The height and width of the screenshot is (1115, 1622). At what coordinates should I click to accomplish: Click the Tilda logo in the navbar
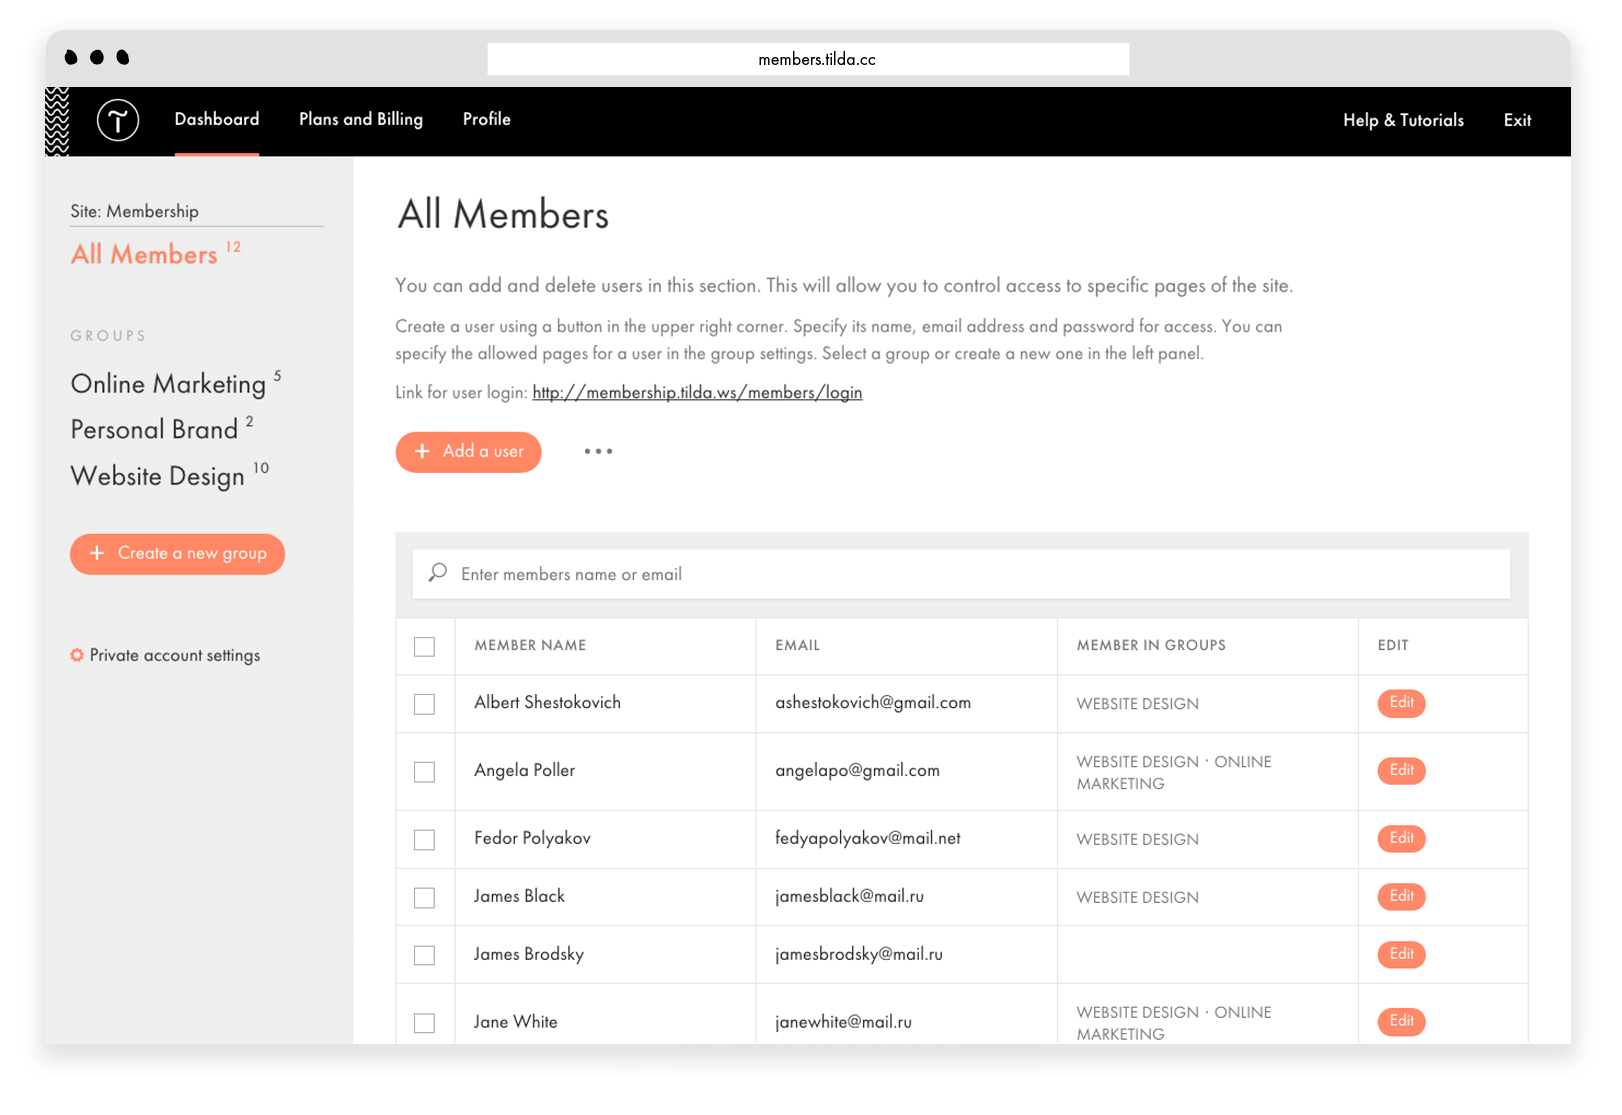point(115,120)
